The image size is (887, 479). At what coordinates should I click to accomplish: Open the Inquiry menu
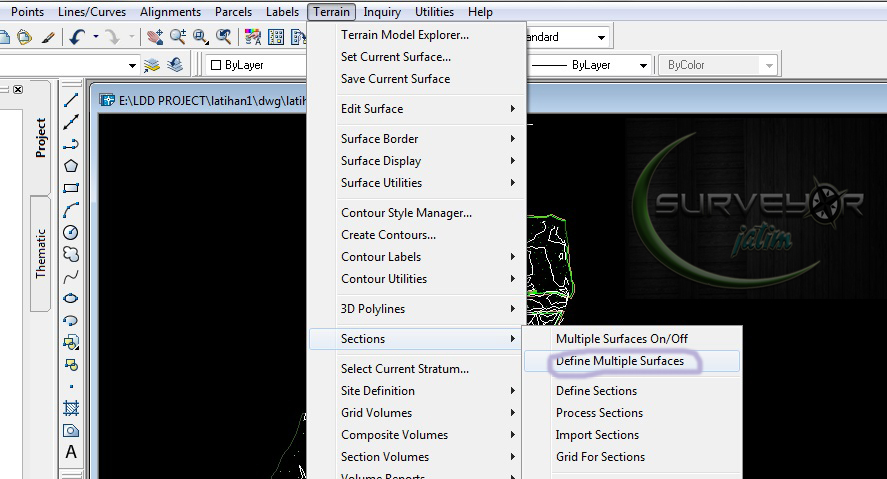(382, 12)
